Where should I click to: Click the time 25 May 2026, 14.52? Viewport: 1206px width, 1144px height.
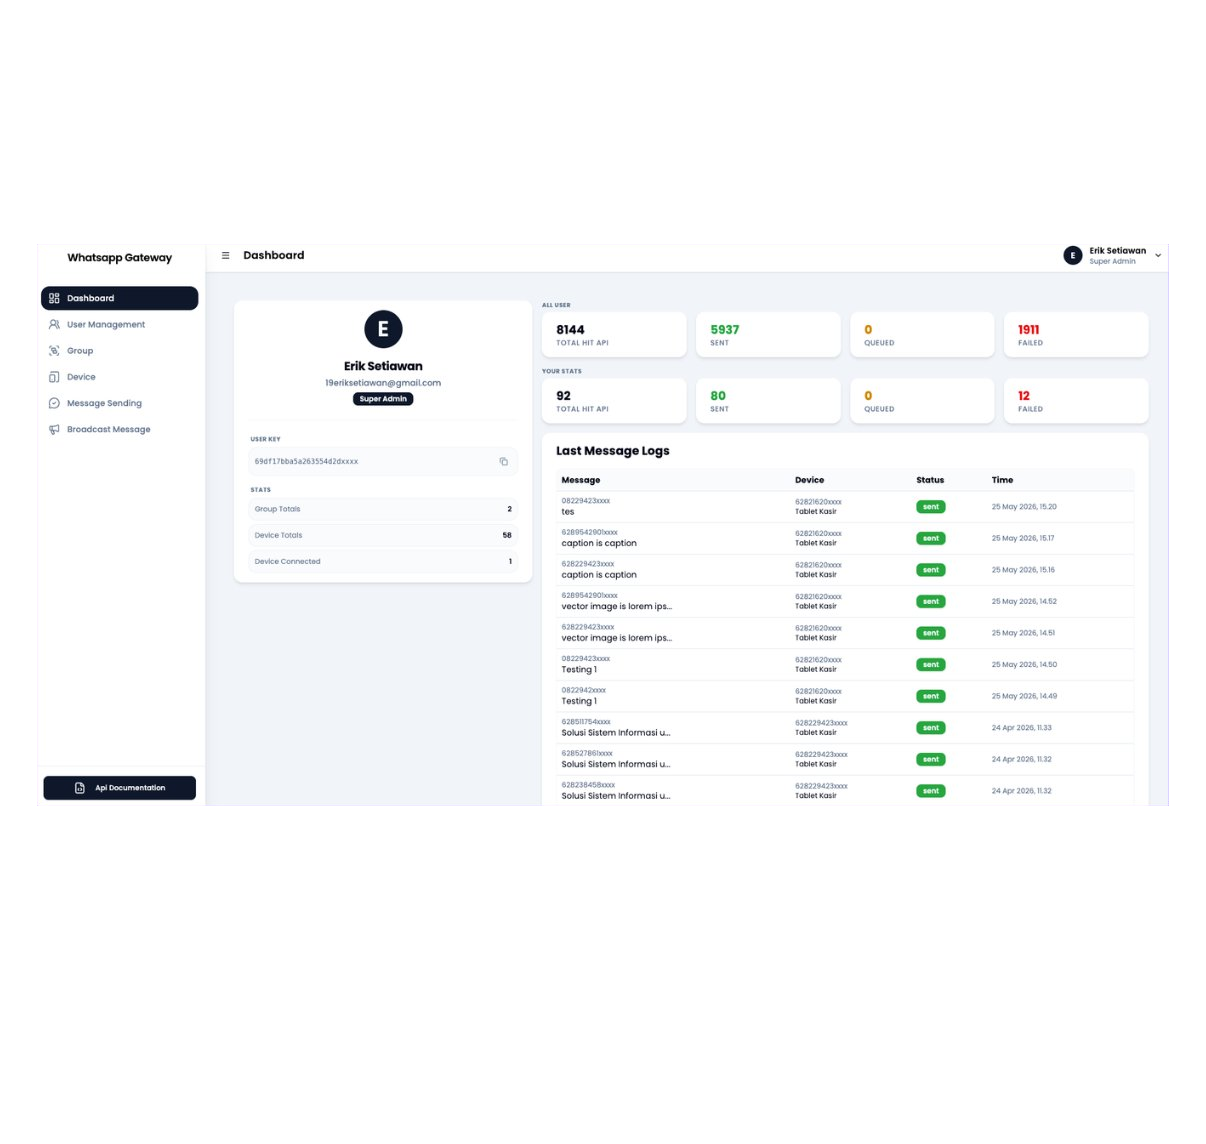(x=1024, y=601)
